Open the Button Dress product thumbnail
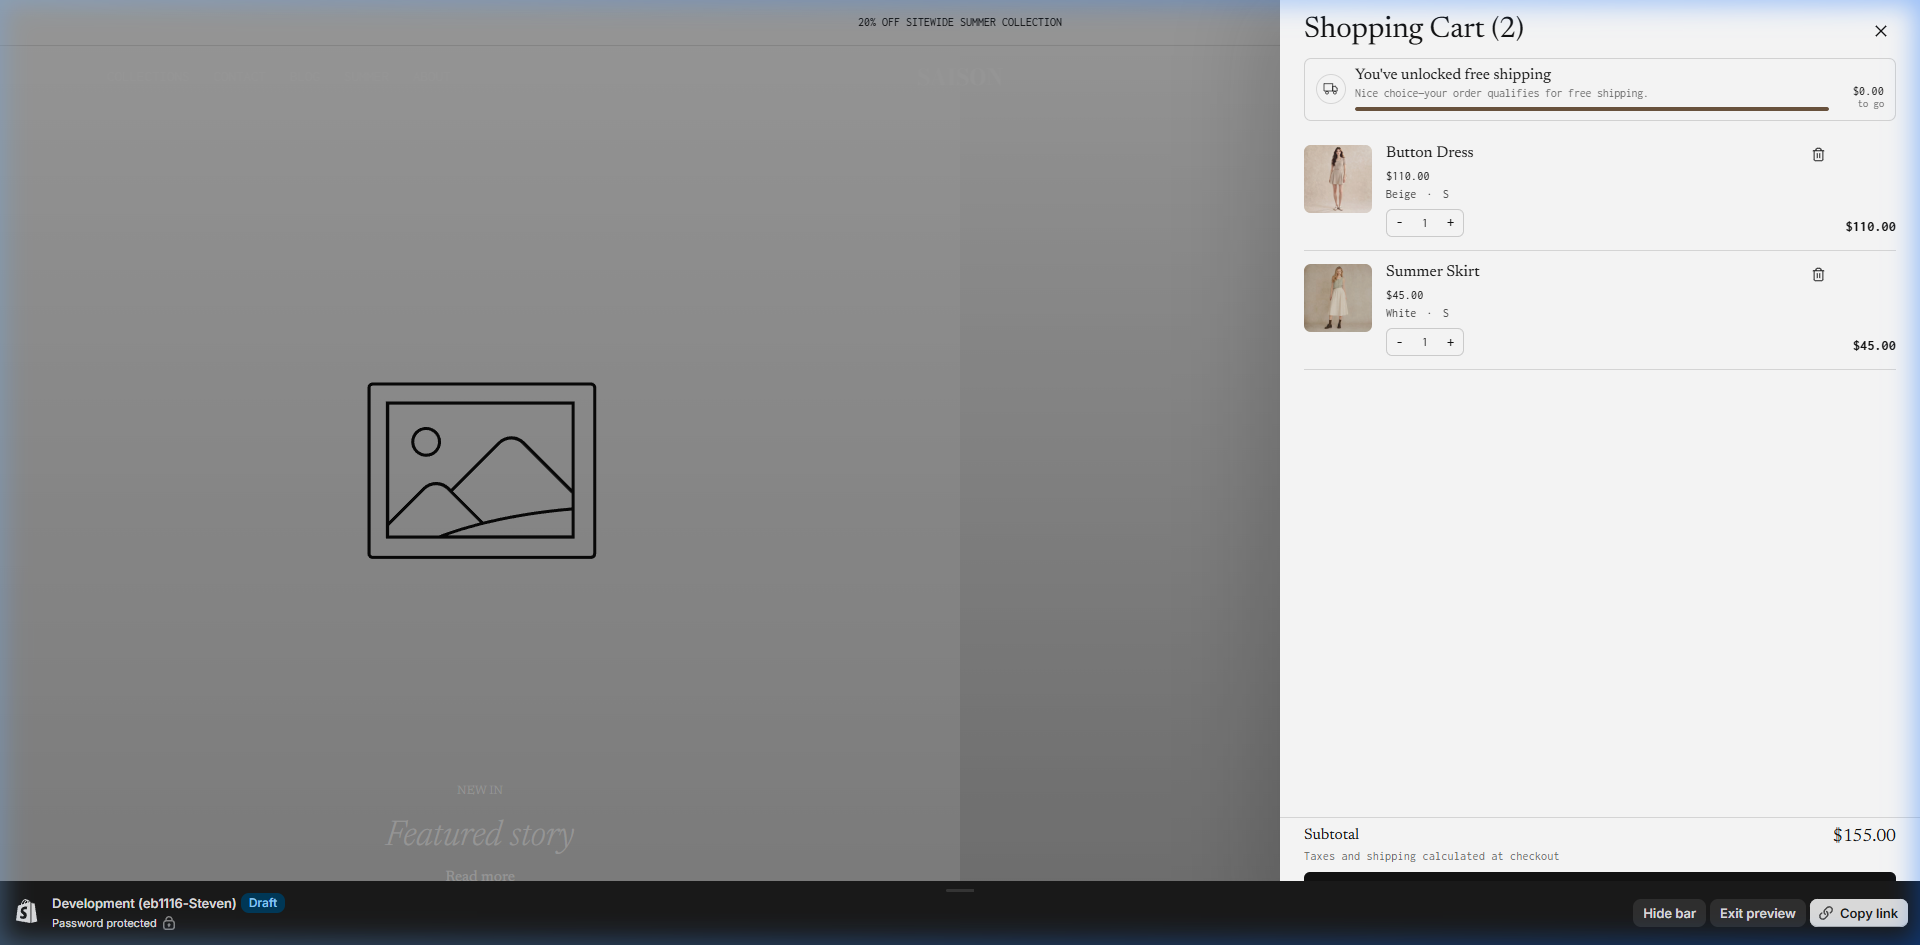This screenshot has width=1920, height=945. coord(1338,179)
